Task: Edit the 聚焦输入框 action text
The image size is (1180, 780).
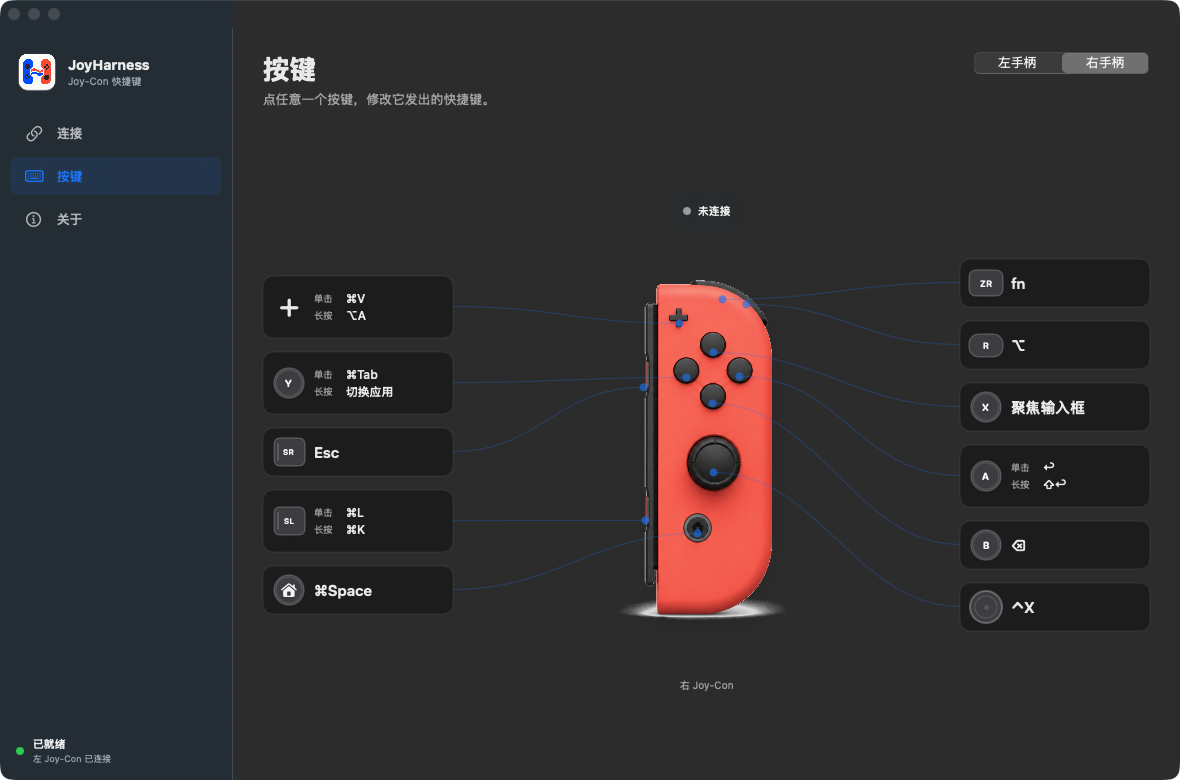Action: 1048,407
